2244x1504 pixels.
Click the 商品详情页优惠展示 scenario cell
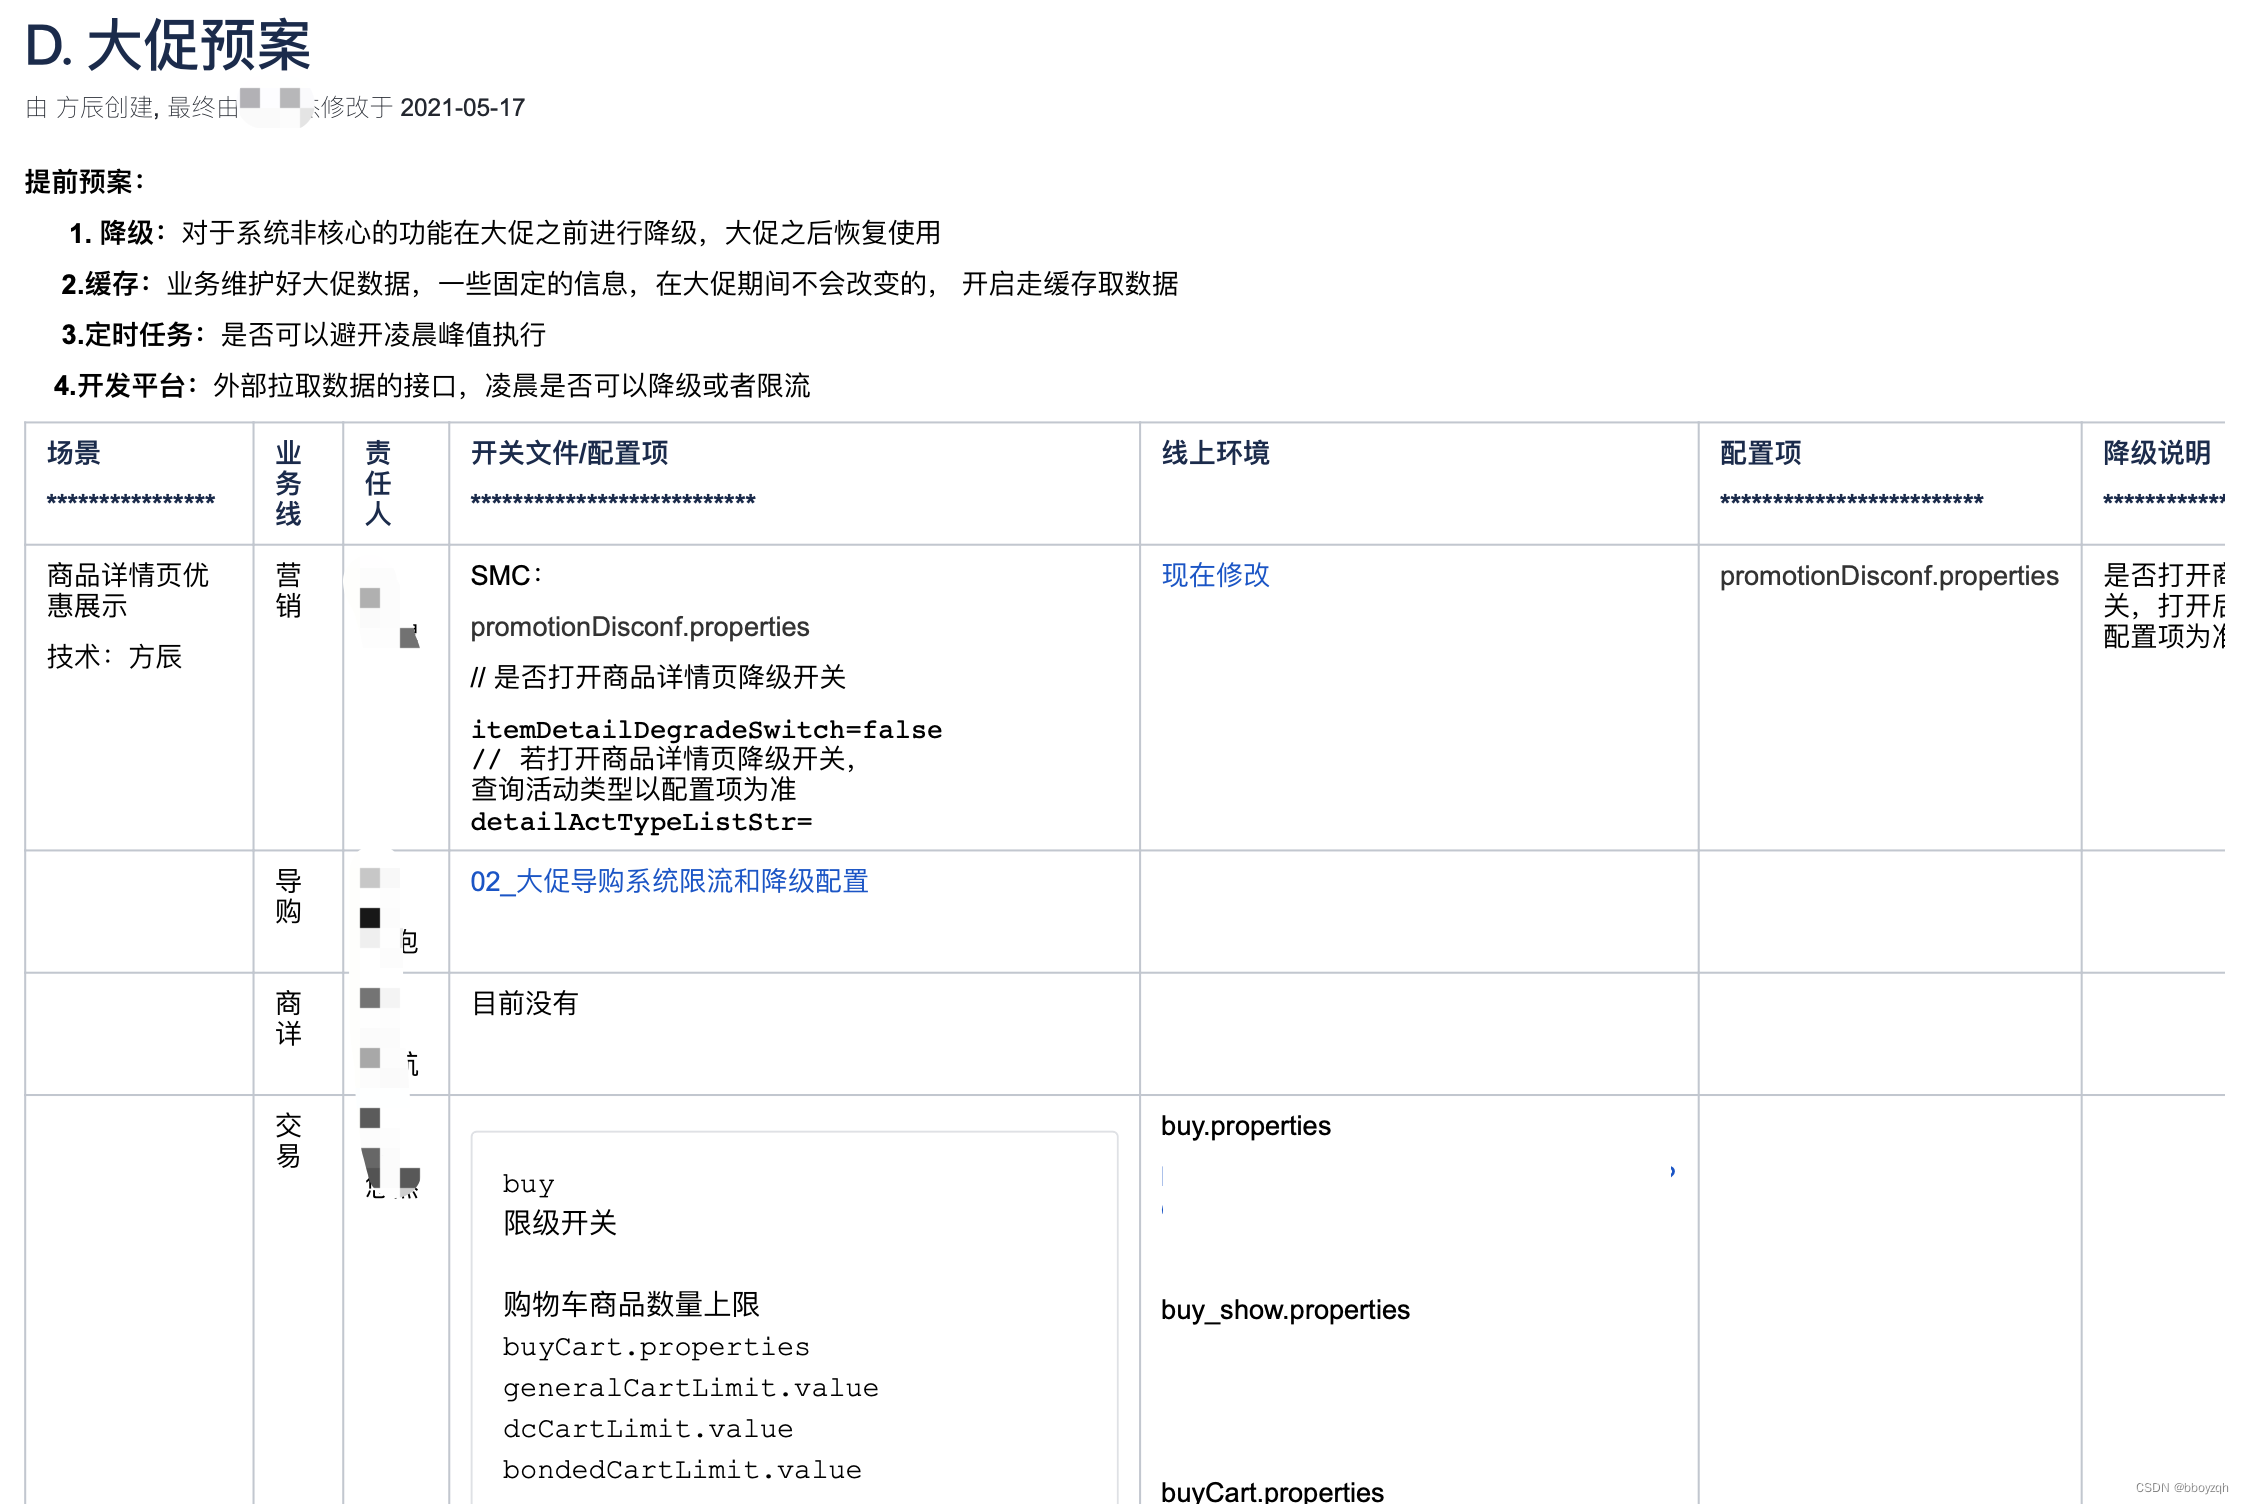(x=128, y=590)
